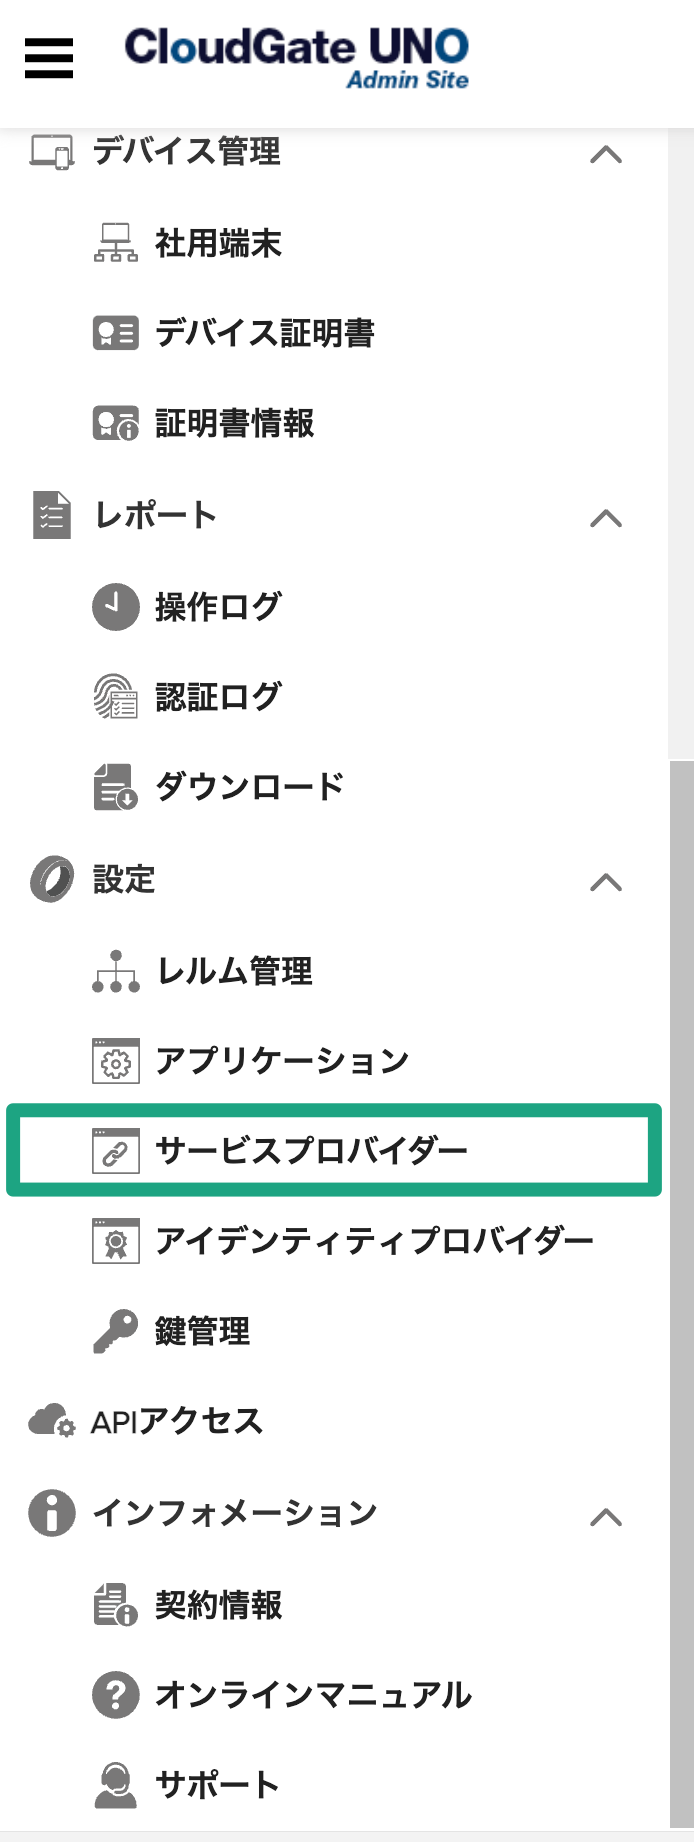
Task: Click the CloudGate UNO Admin Site logo
Action: [296, 58]
